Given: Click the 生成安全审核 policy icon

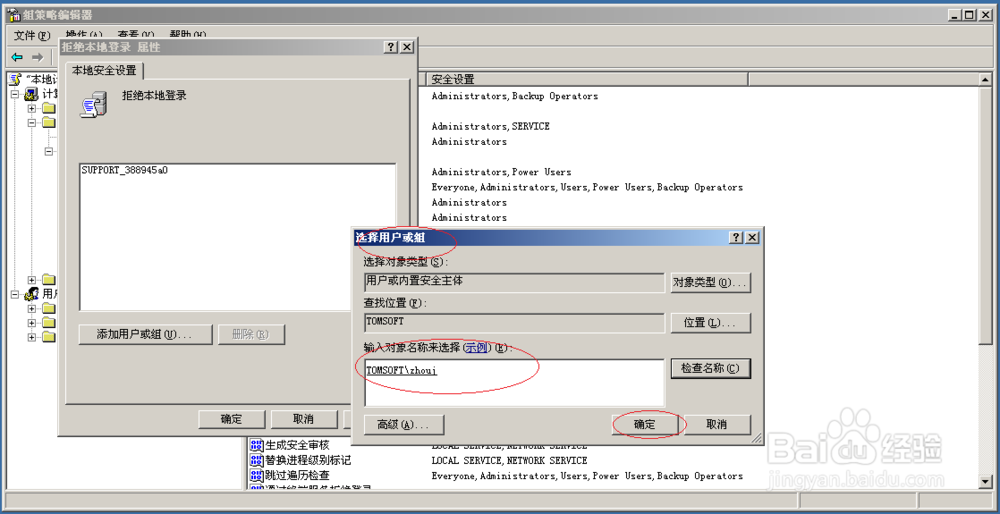Looking at the screenshot, I should click(x=256, y=445).
